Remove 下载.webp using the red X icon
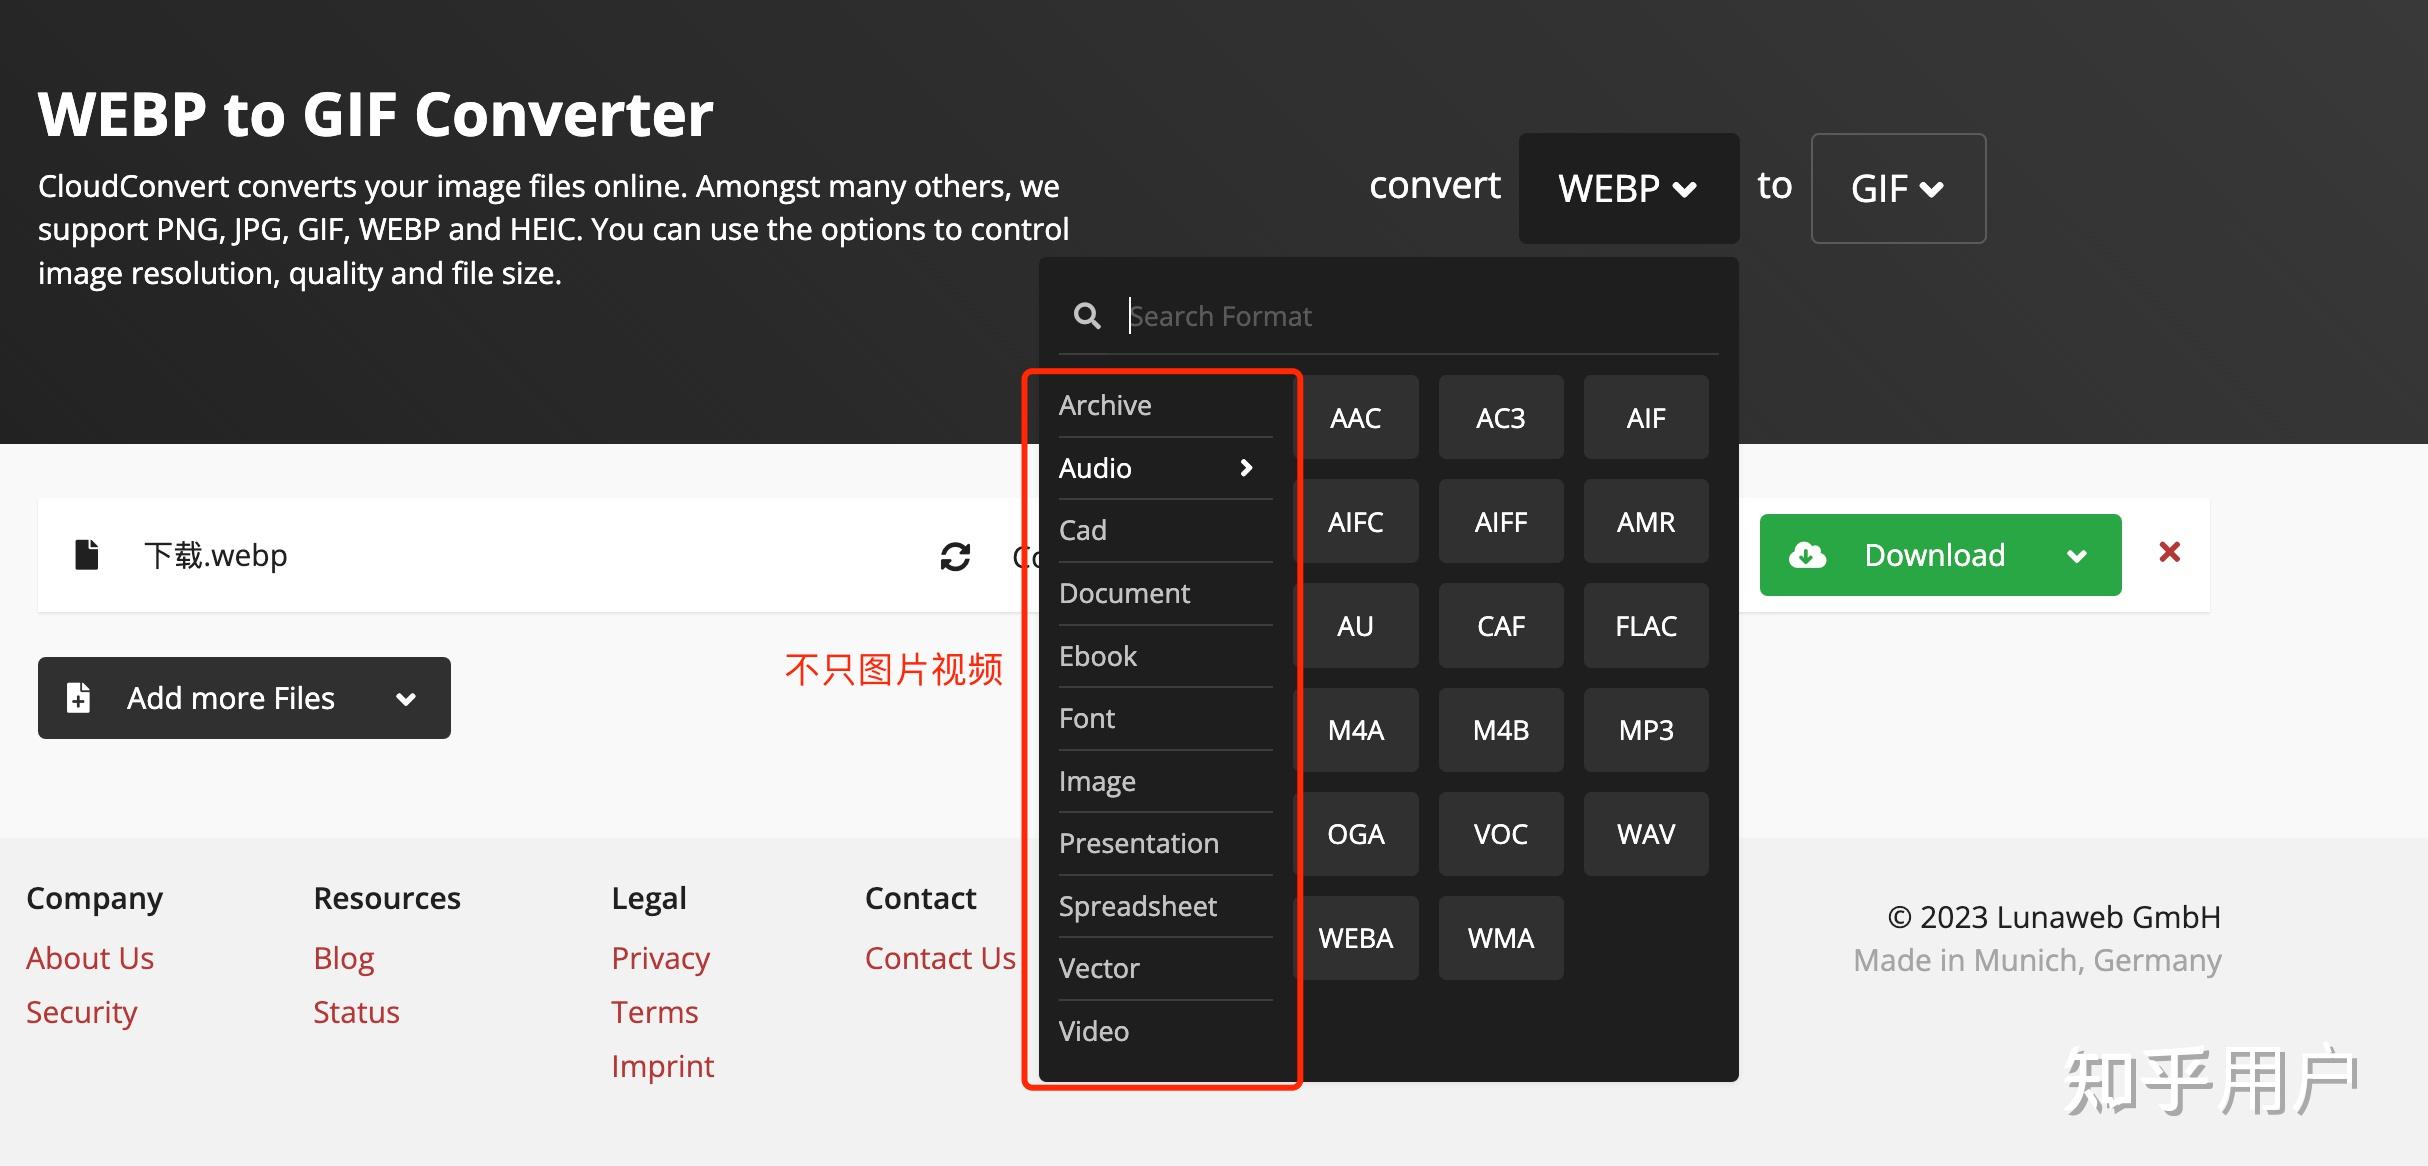Screen dimensions: 2428x1166 point(2169,553)
